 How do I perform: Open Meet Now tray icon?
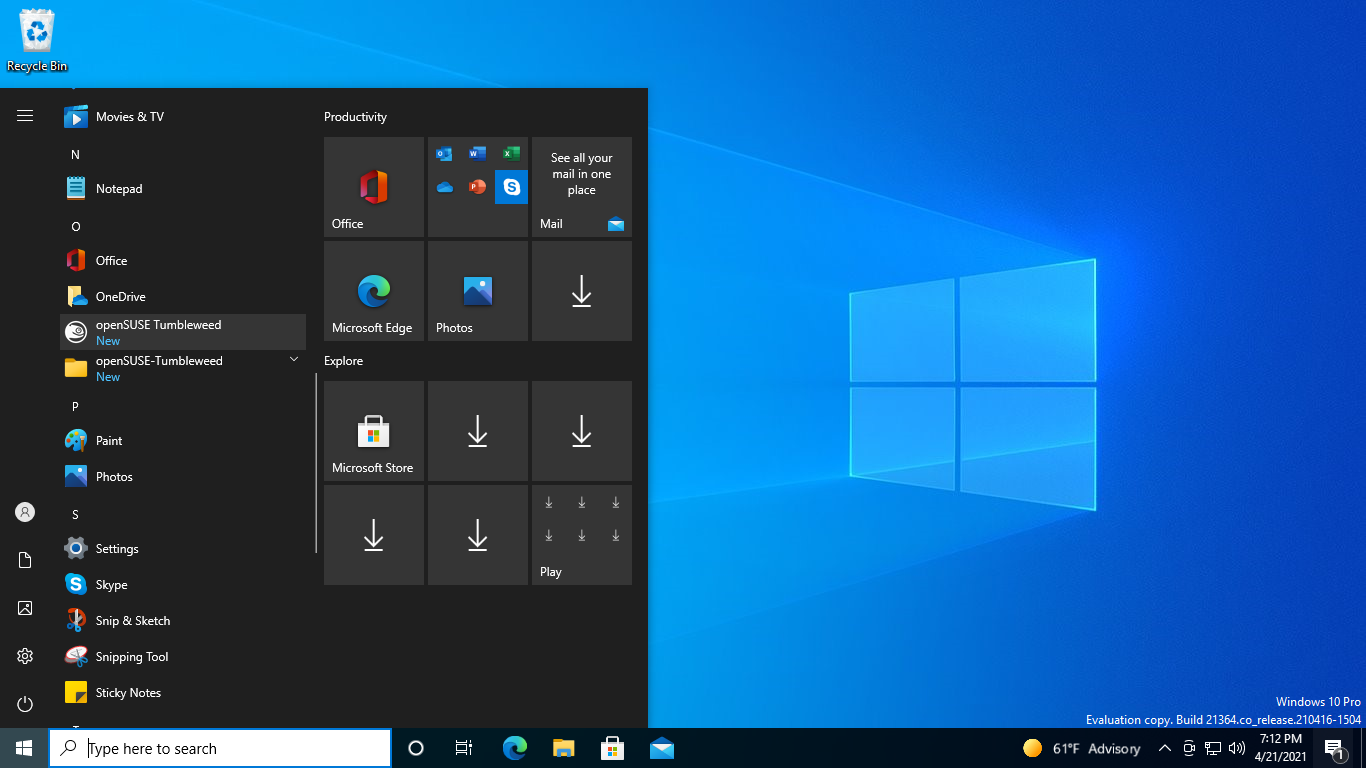click(1189, 748)
